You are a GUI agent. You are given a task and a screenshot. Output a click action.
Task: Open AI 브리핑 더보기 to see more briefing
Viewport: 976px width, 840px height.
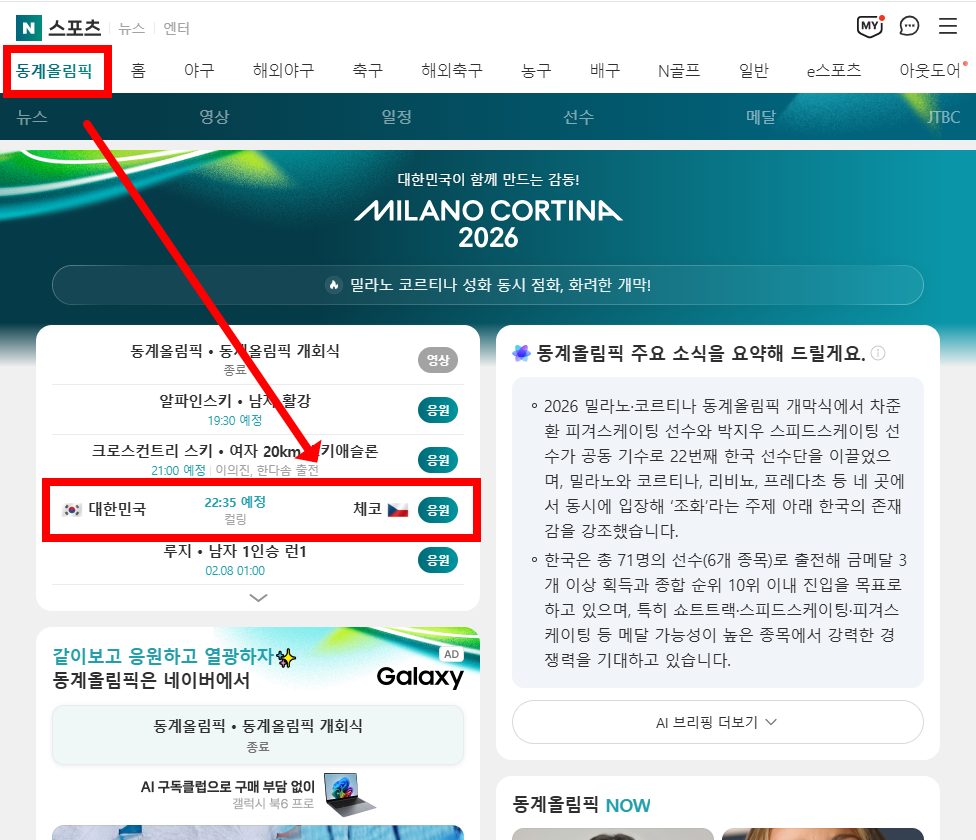713,722
